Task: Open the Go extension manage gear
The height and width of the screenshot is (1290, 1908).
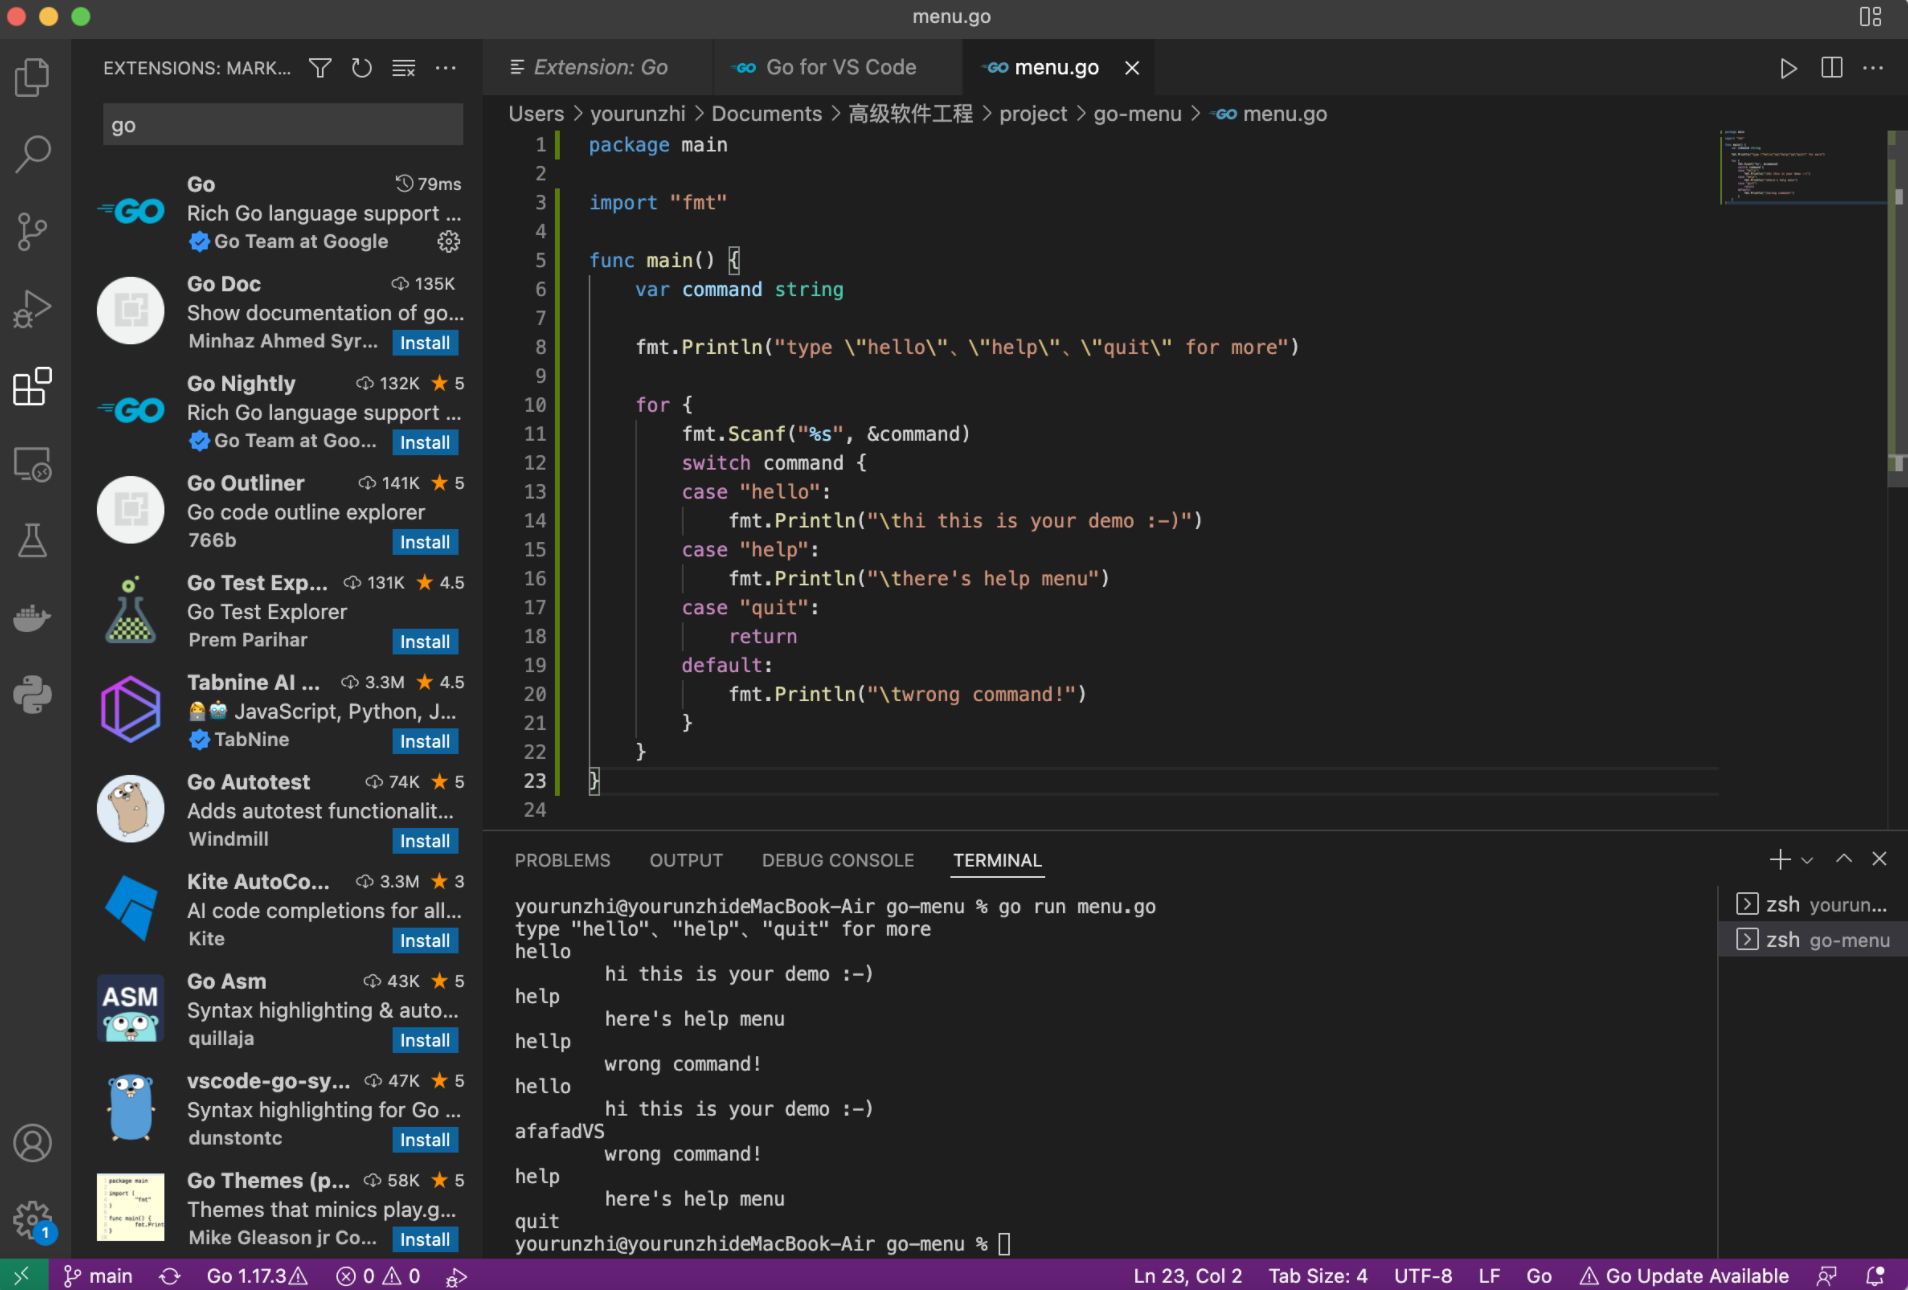Action: tap(449, 241)
